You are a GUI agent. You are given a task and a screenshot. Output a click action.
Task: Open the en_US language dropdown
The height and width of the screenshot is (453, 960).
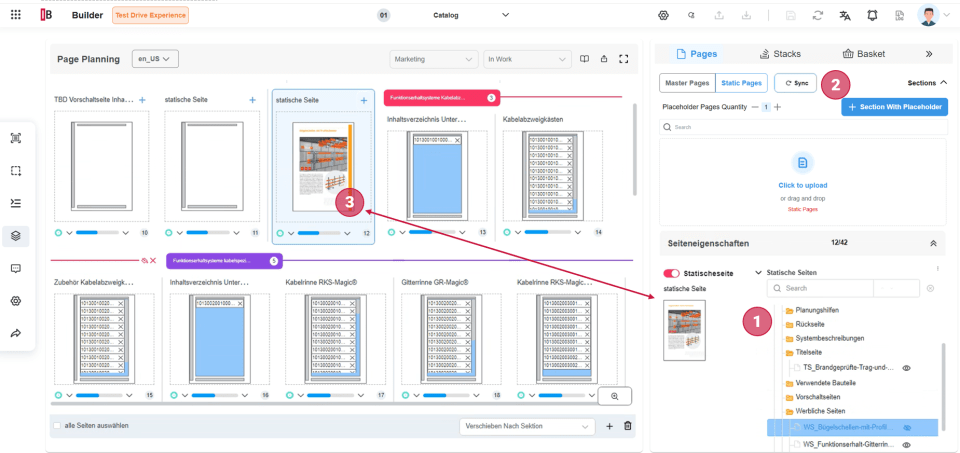coord(154,59)
